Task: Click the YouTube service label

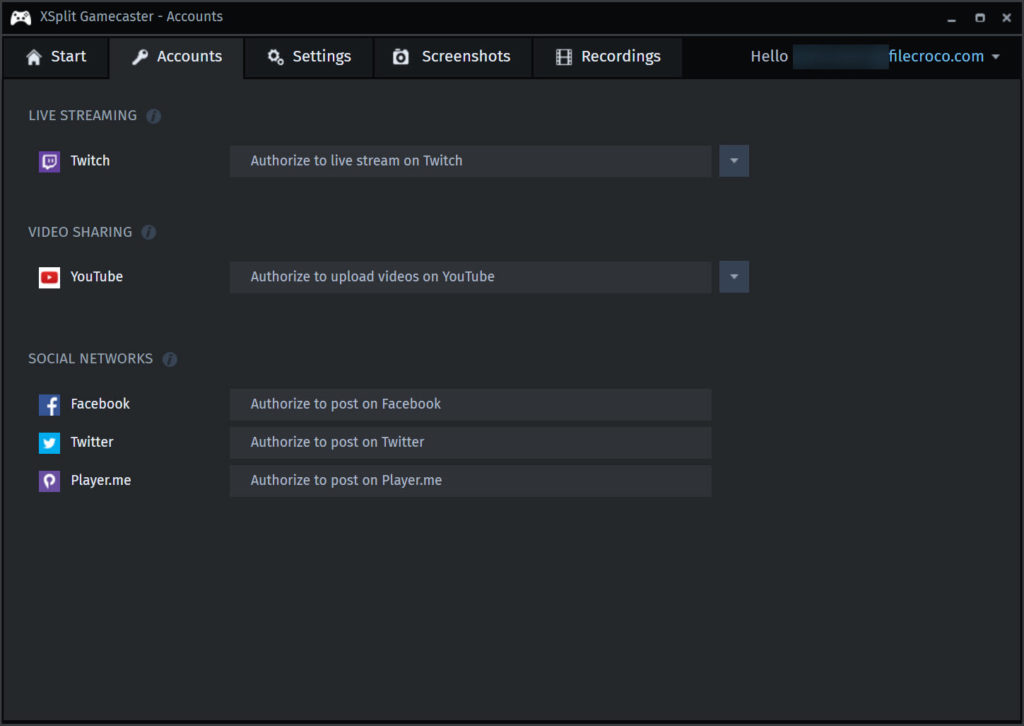Action: click(97, 277)
